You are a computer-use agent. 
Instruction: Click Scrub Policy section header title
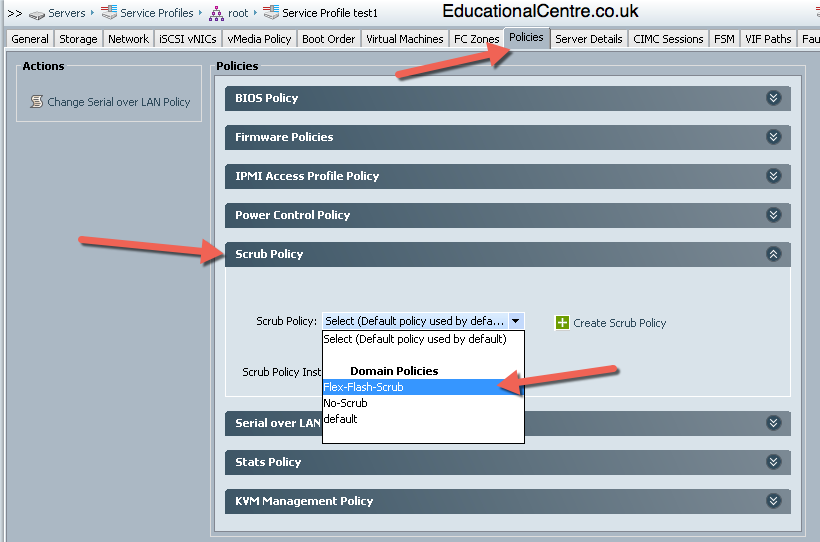tap(269, 254)
